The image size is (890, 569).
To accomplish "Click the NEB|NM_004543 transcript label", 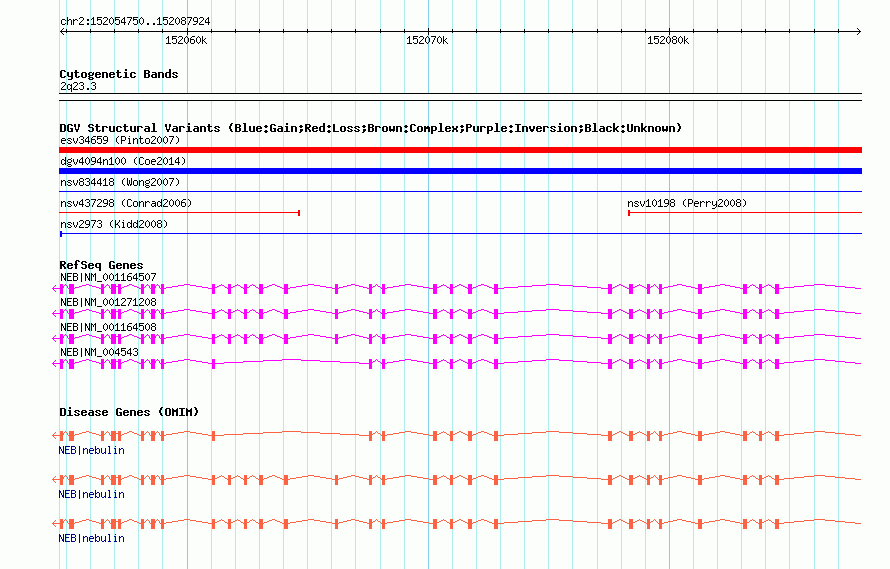I will (x=99, y=352).
